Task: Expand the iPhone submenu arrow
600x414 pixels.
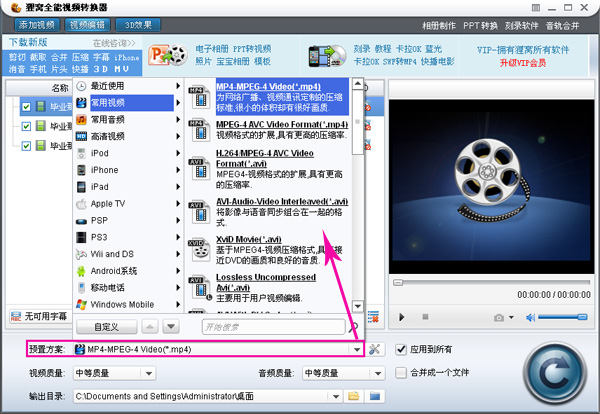Action: tap(178, 170)
